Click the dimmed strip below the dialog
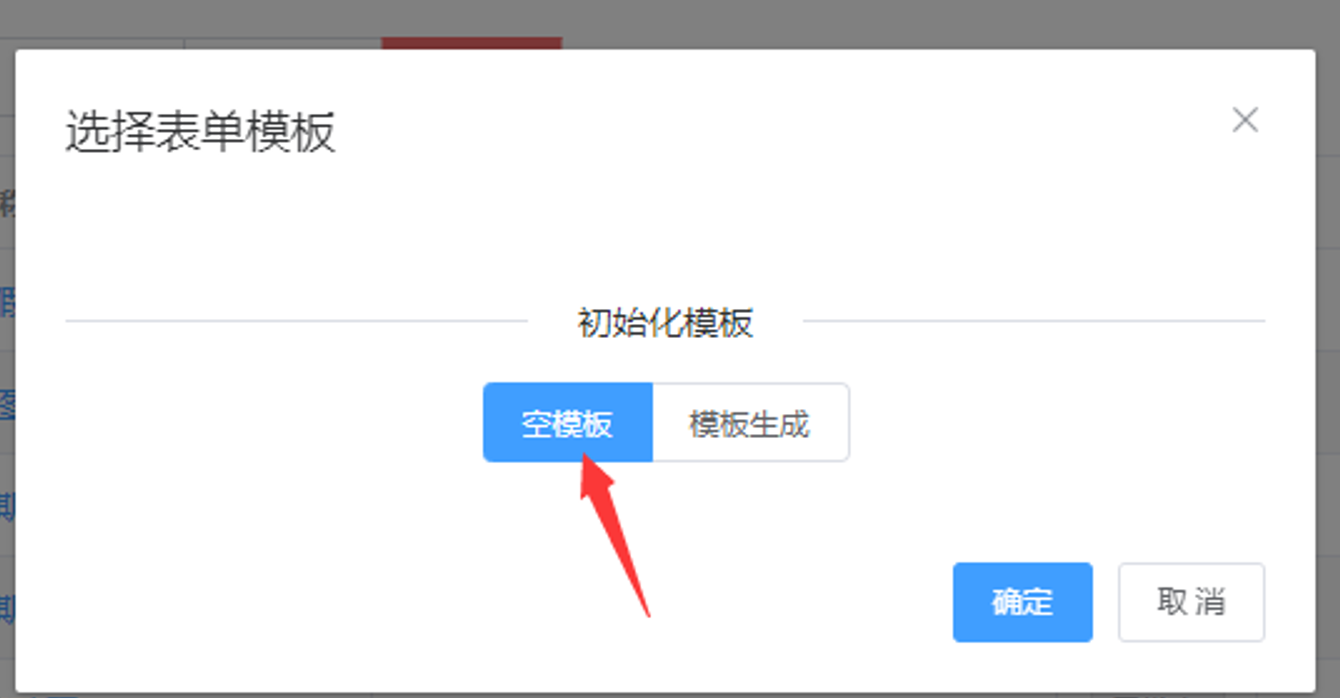1340x698 pixels. point(670,694)
